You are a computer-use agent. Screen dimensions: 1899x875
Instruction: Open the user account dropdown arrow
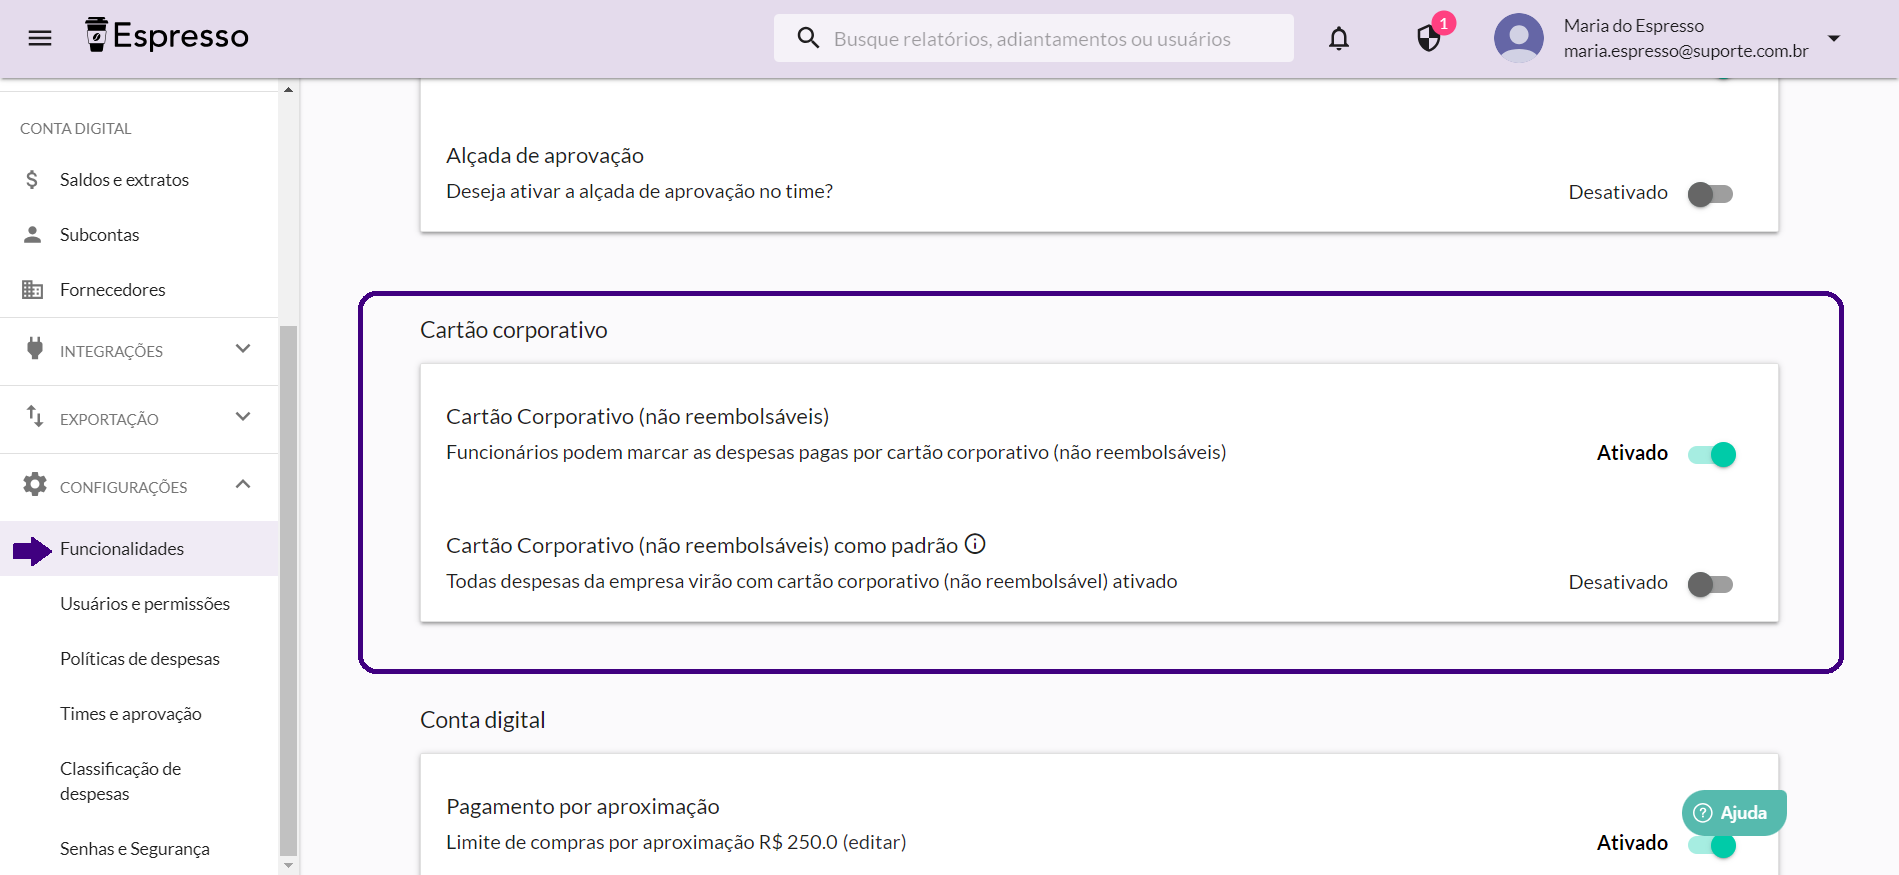coord(1834,39)
